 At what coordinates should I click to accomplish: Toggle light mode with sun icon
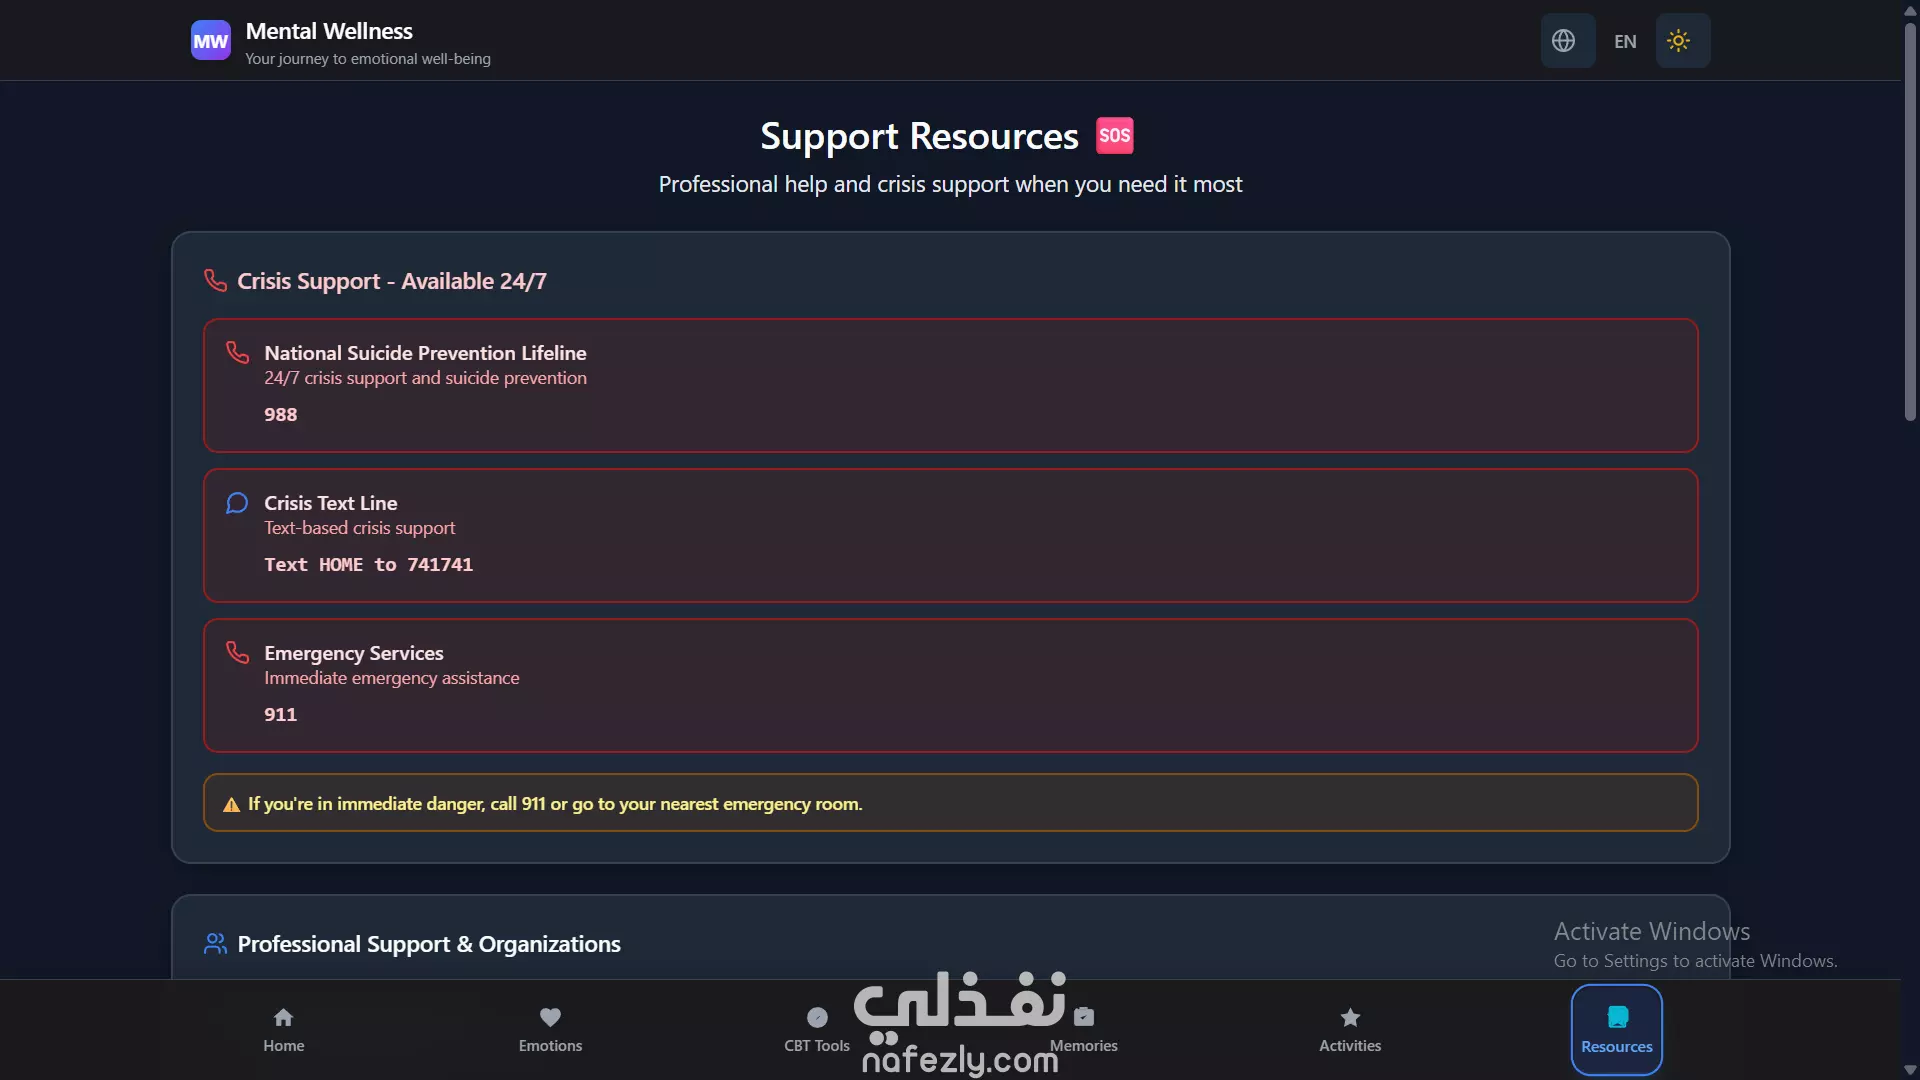pos(1682,41)
